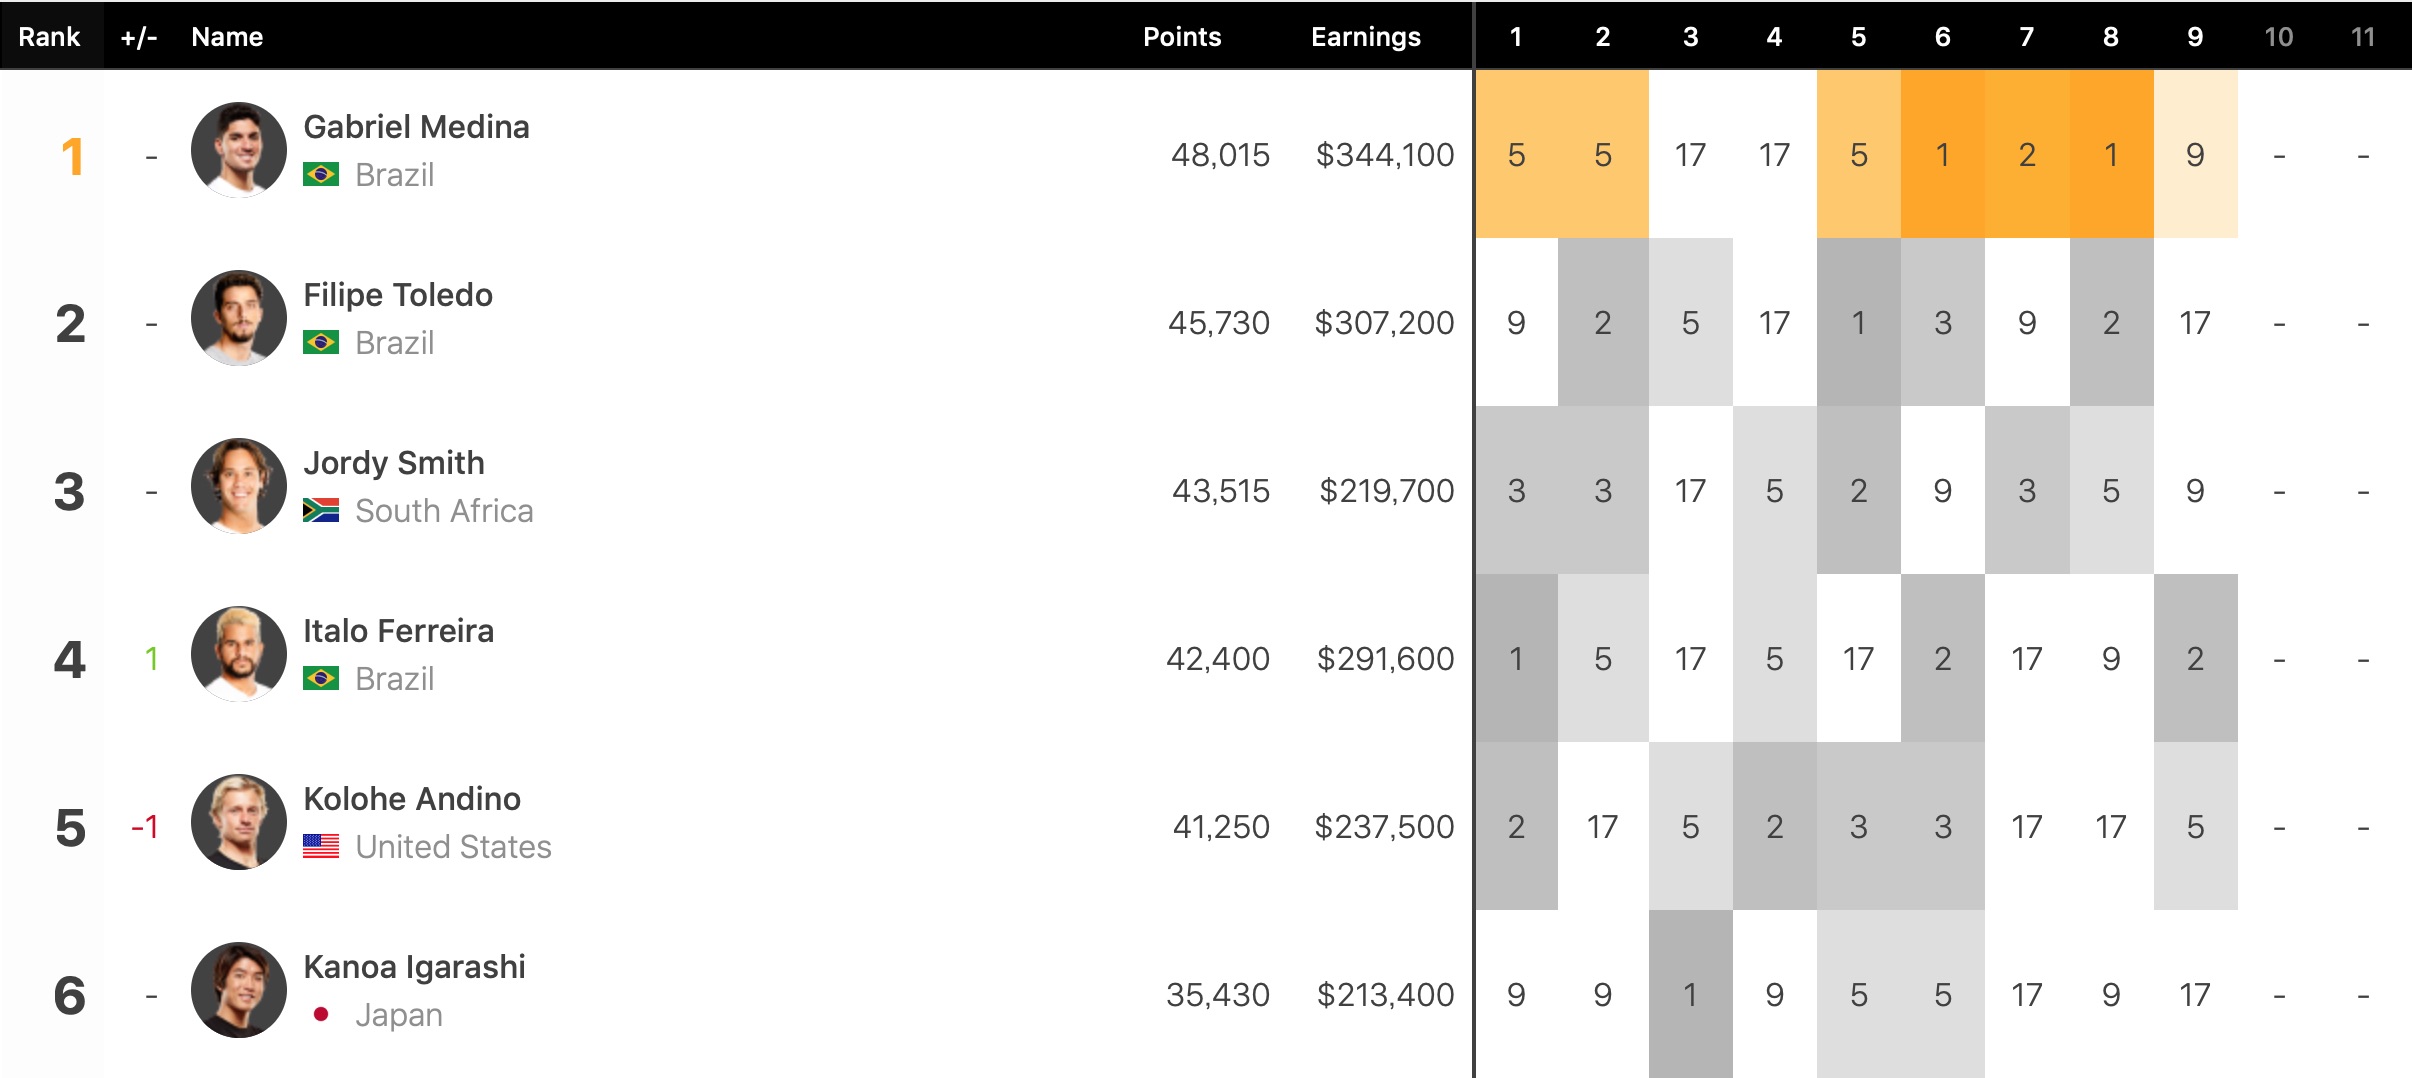Click Jordy Smith's profile photo
Screen dimensions: 2412x1078
click(239, 486)
